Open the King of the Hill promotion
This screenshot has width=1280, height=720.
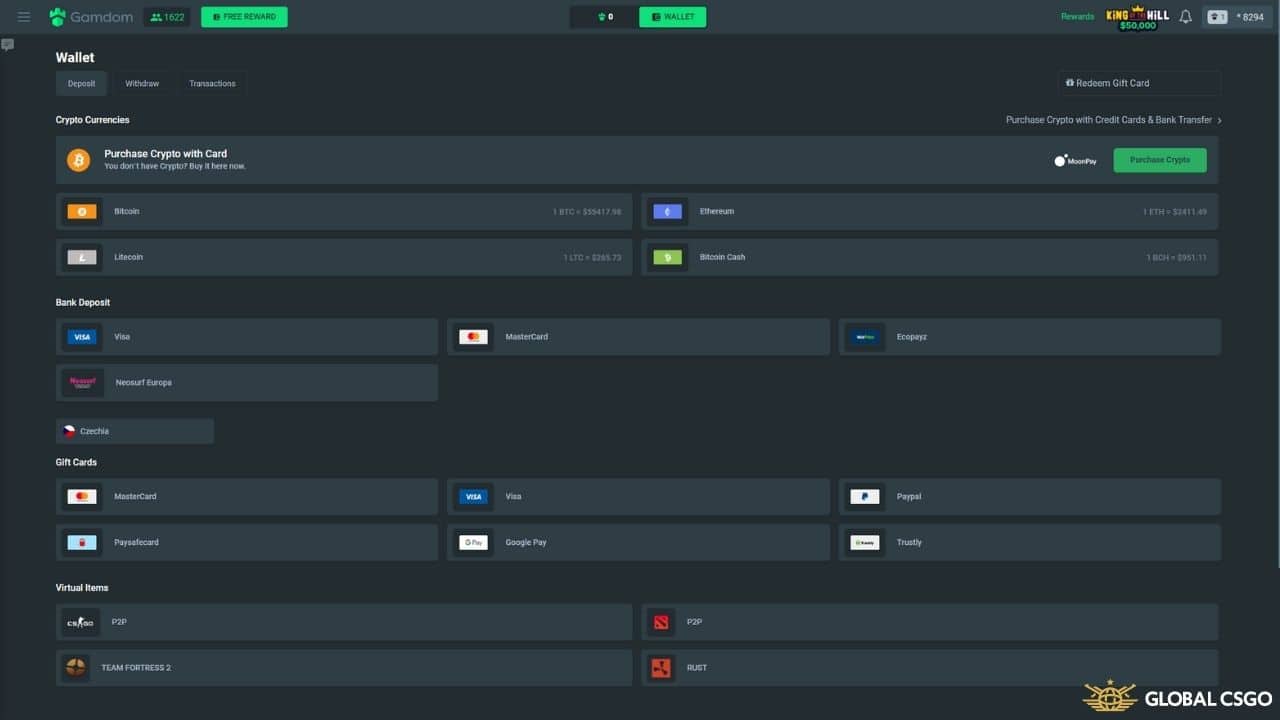tap(1137, 18)
